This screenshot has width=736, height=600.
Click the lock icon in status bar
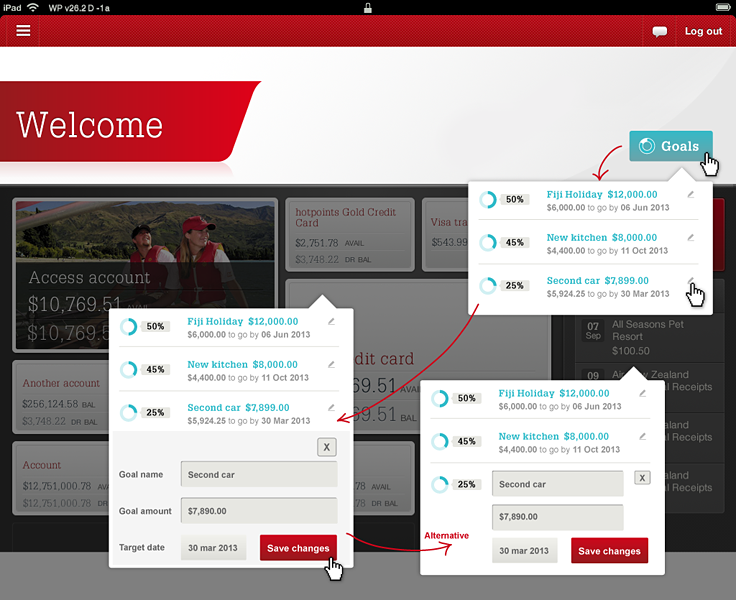[368, 8]
